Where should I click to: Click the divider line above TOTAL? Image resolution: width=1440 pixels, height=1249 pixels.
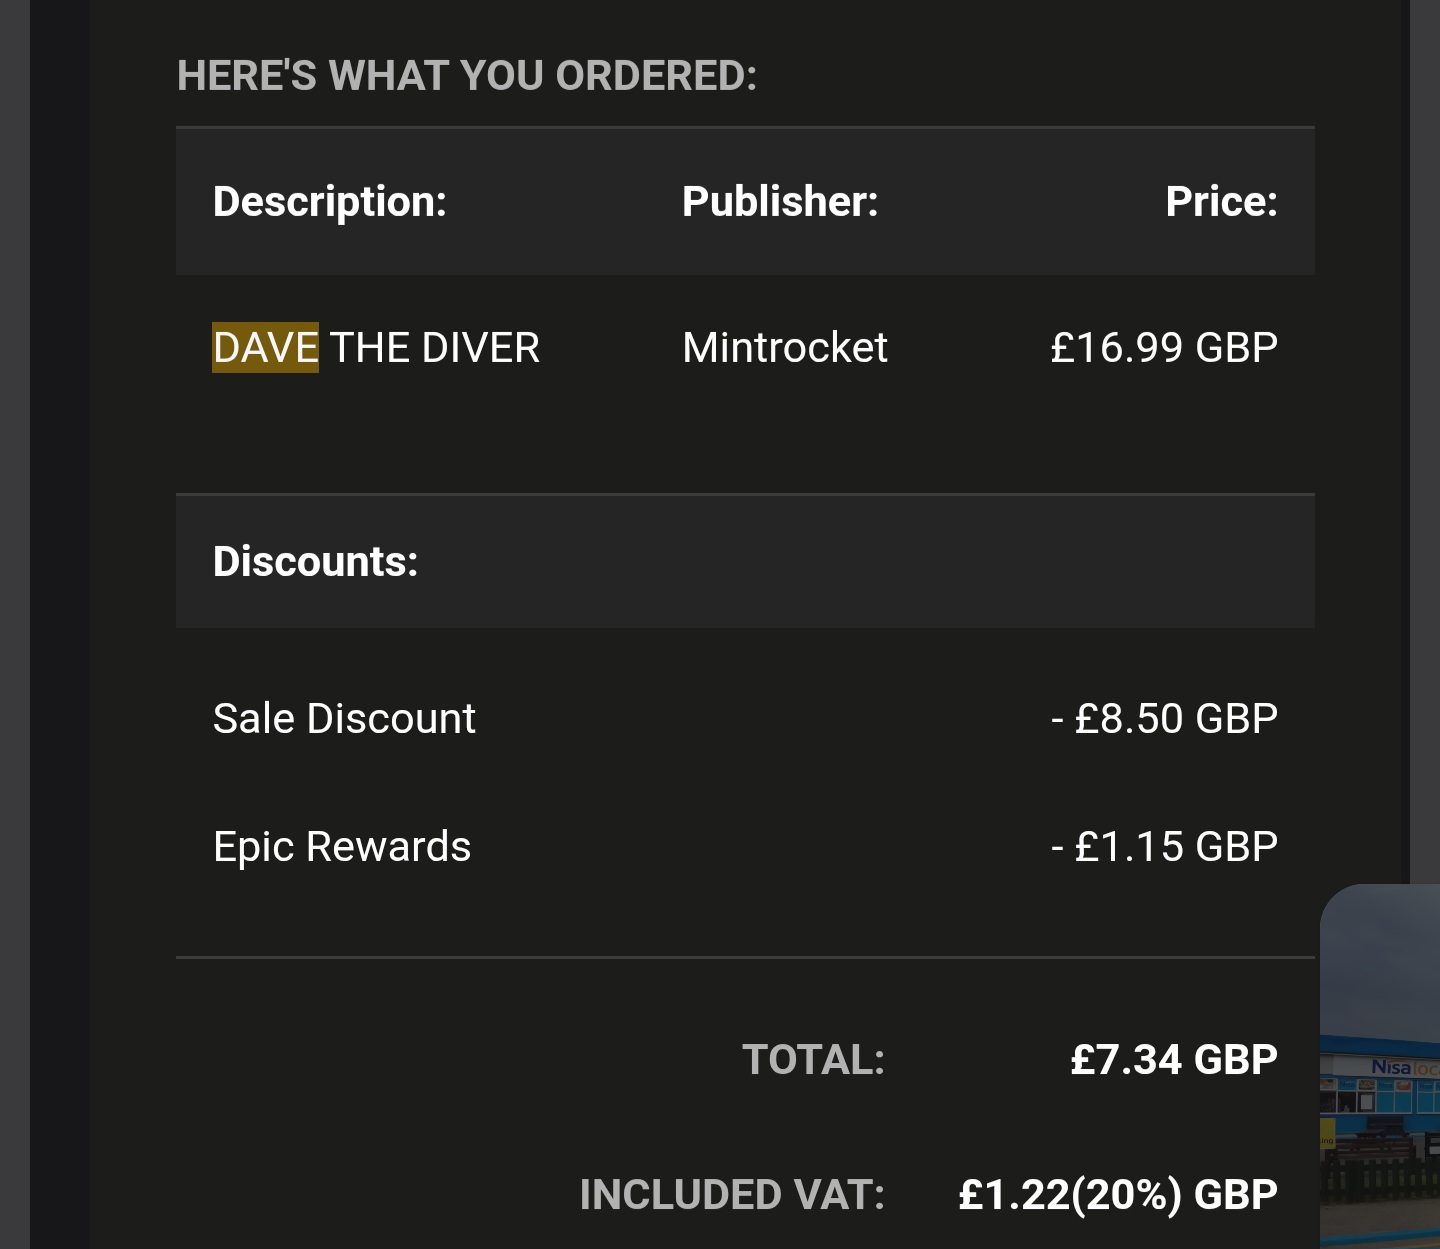point(745,957)
